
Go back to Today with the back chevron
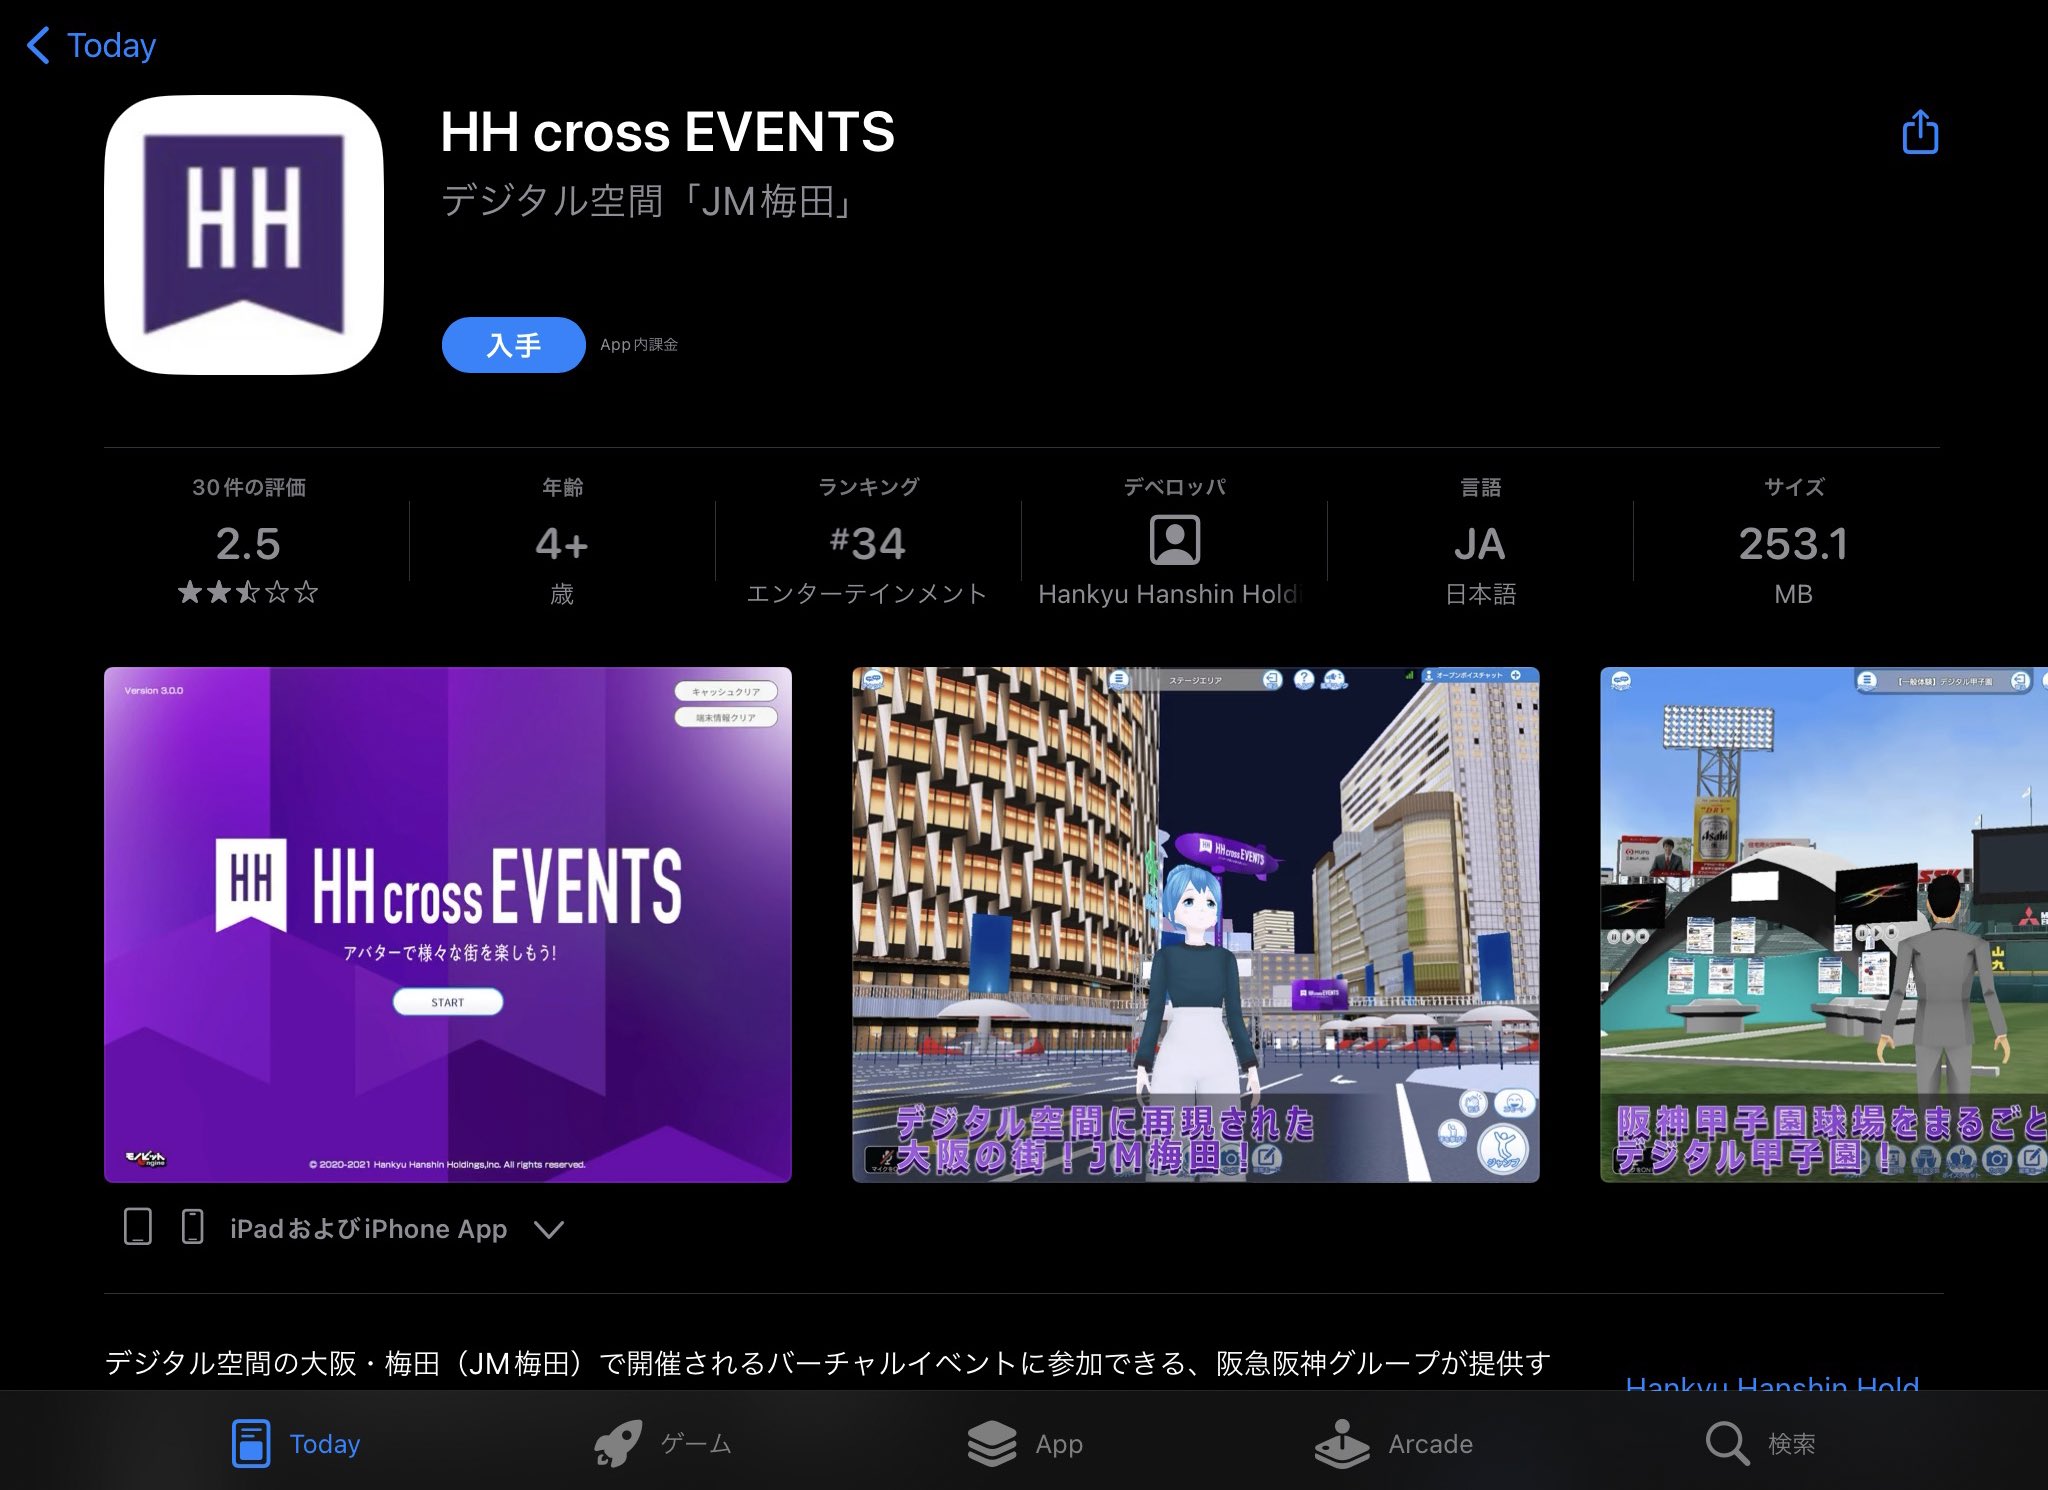pos(38,46)
